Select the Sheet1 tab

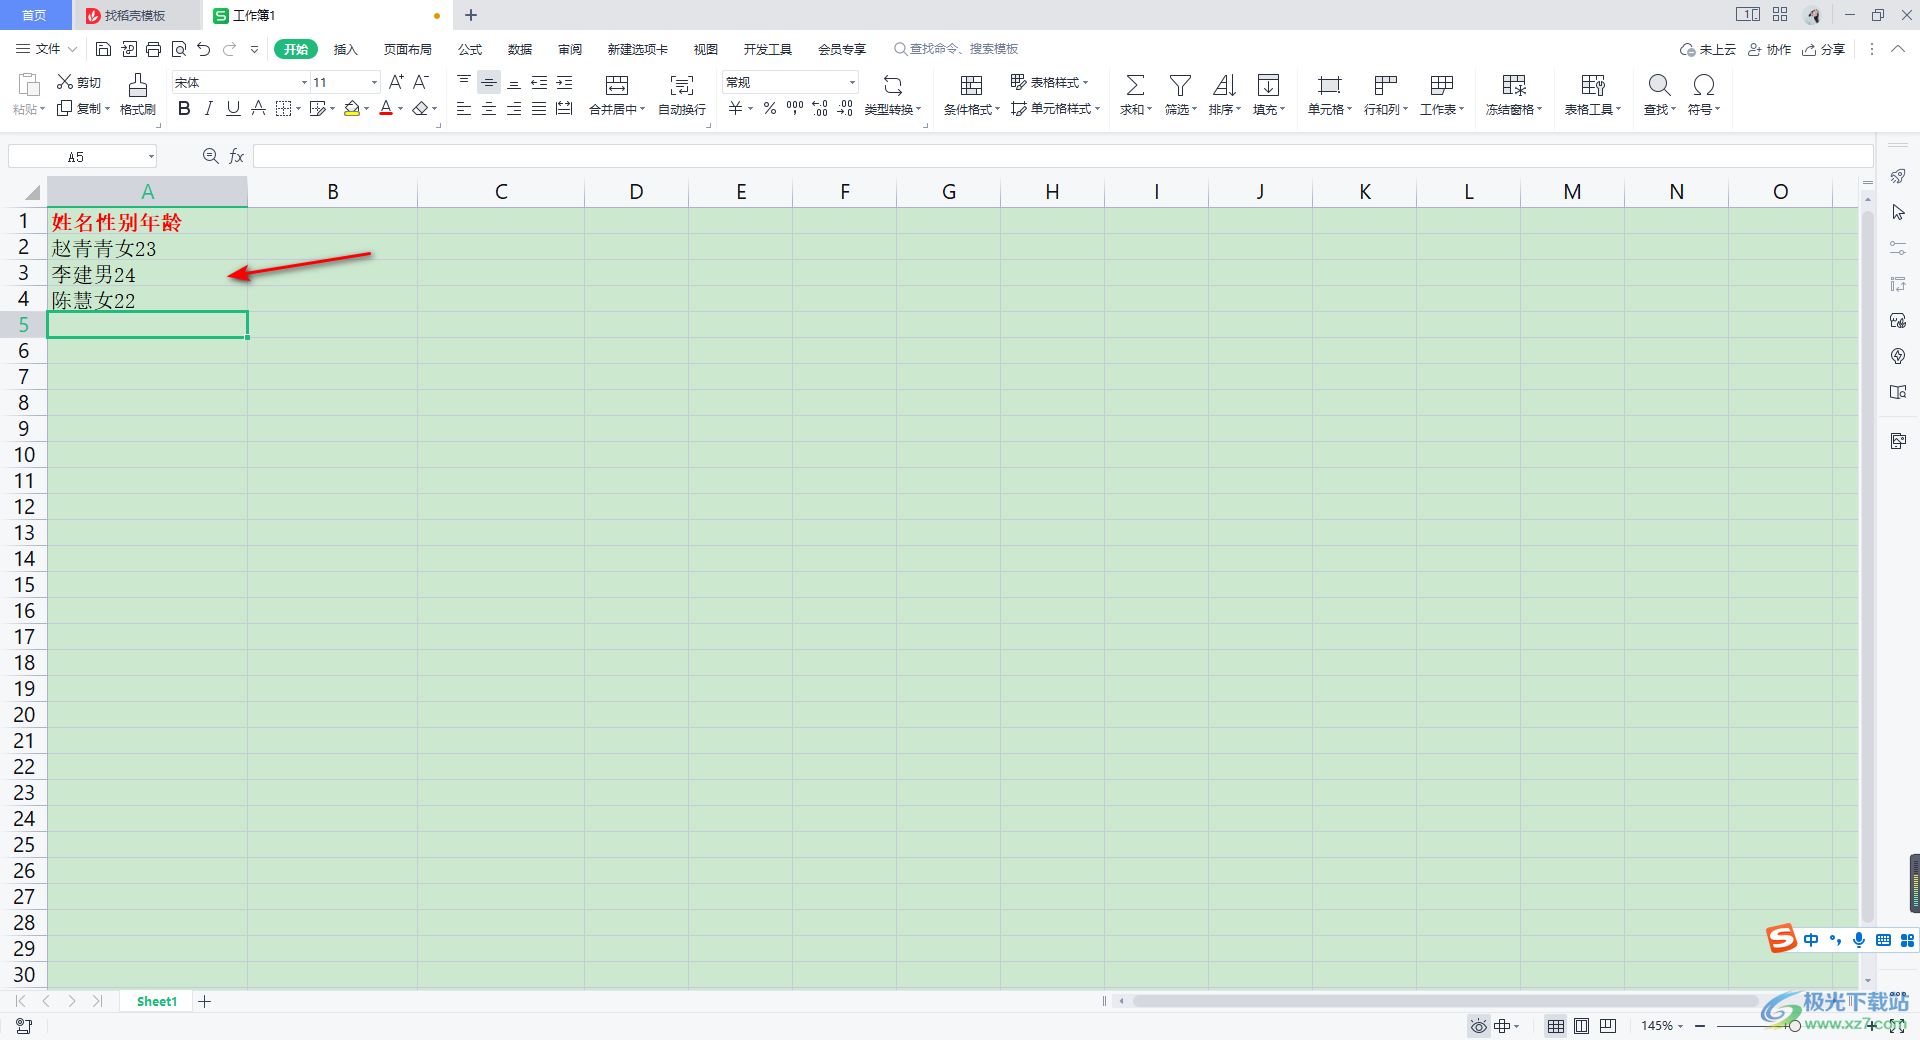[x=157, y=1001]
